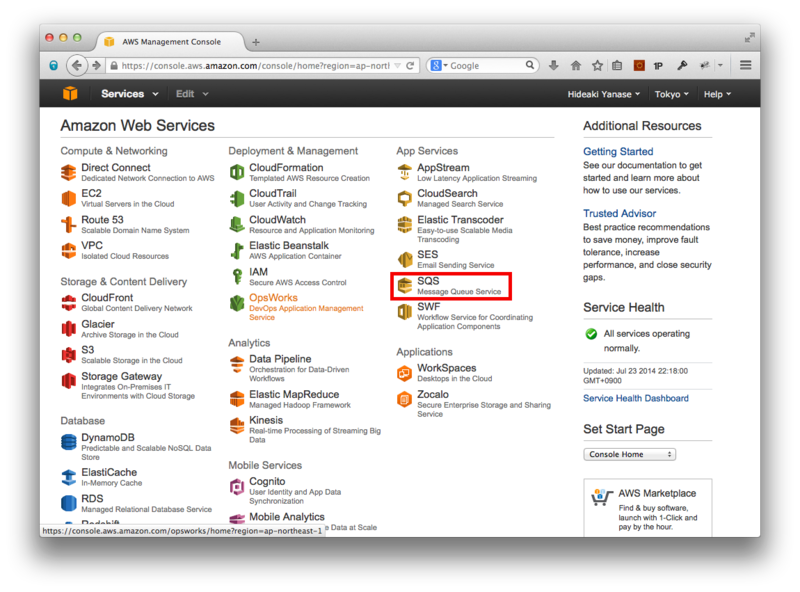The height and width of the screenshot is (592, 800).
Task: Open the AppStream icon
Action: [405, 172]
